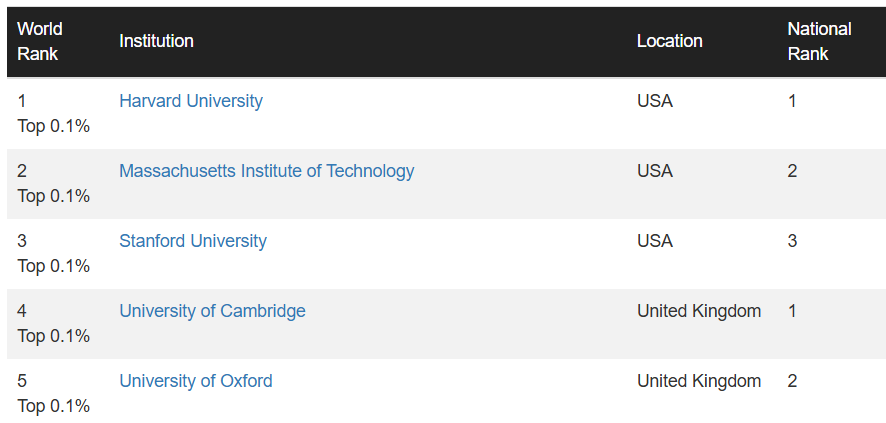Viewport: 886px width, 423px height.
Task: Click the Massachusetts Institute of Technology link
Action: 266,171
